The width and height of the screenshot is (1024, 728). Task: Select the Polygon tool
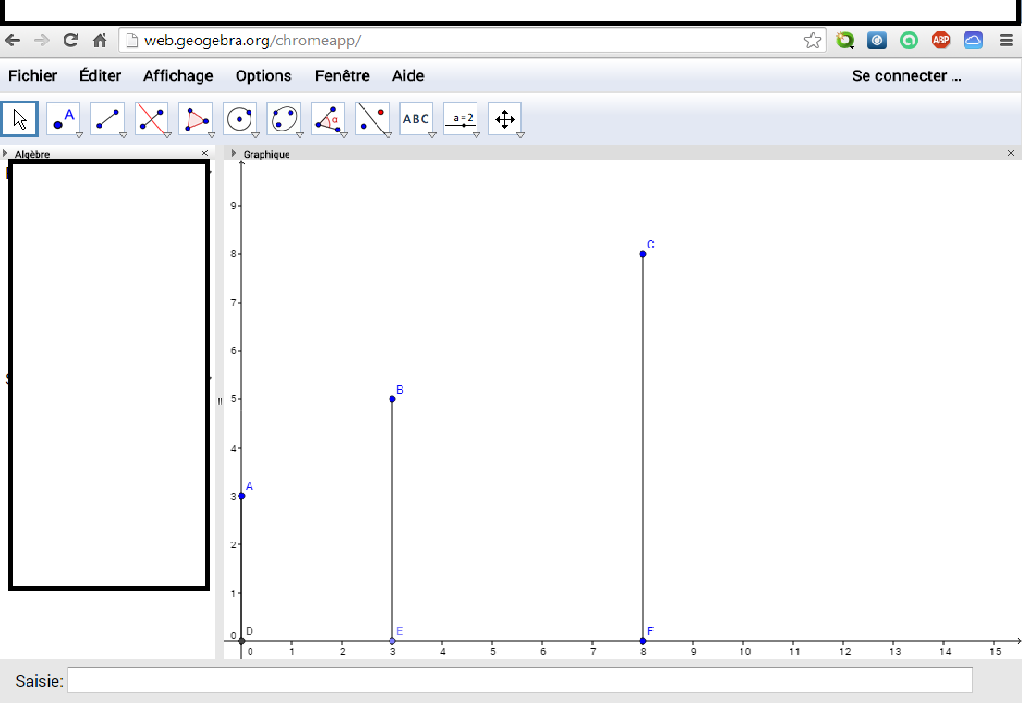195,119
